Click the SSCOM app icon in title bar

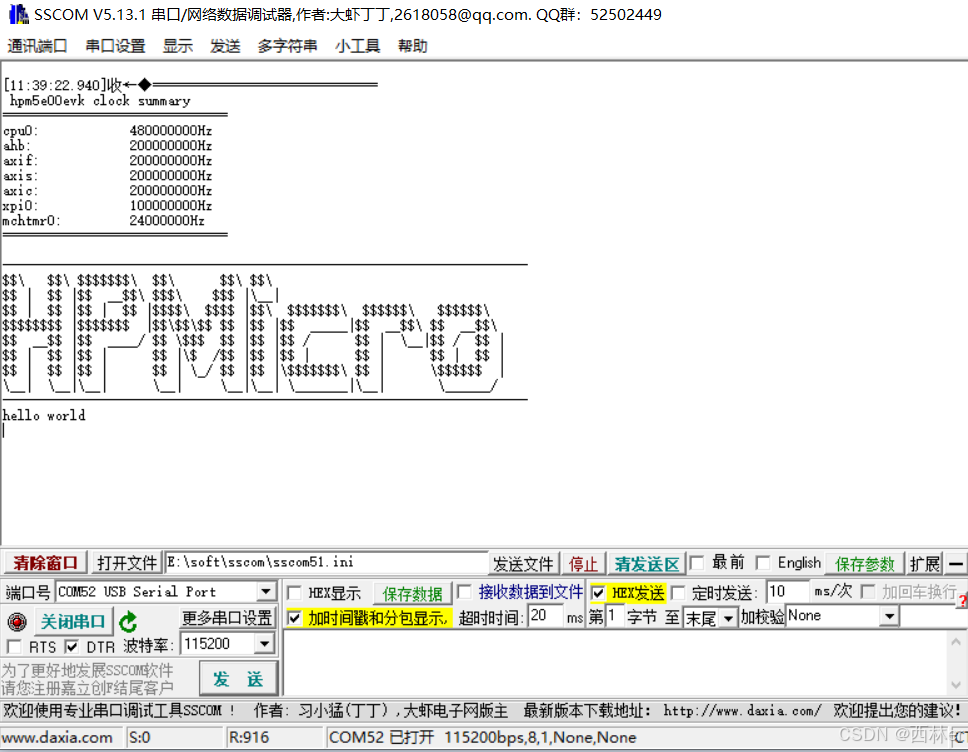(x=17, y=14)
